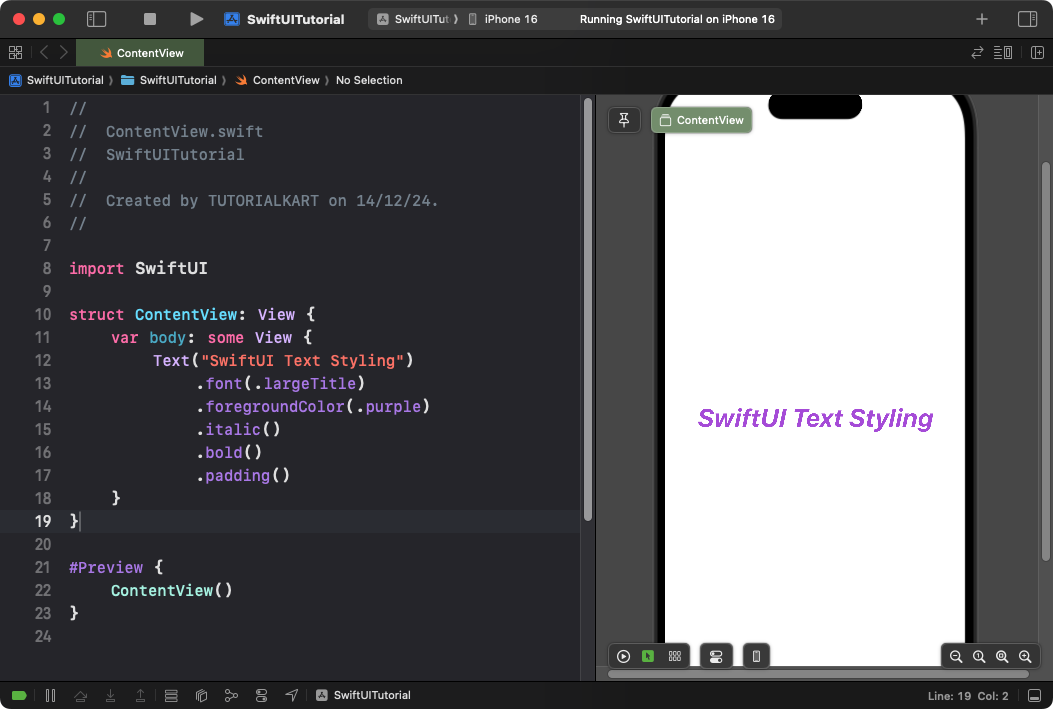Open preview variants grid mode

pos(674,655)
